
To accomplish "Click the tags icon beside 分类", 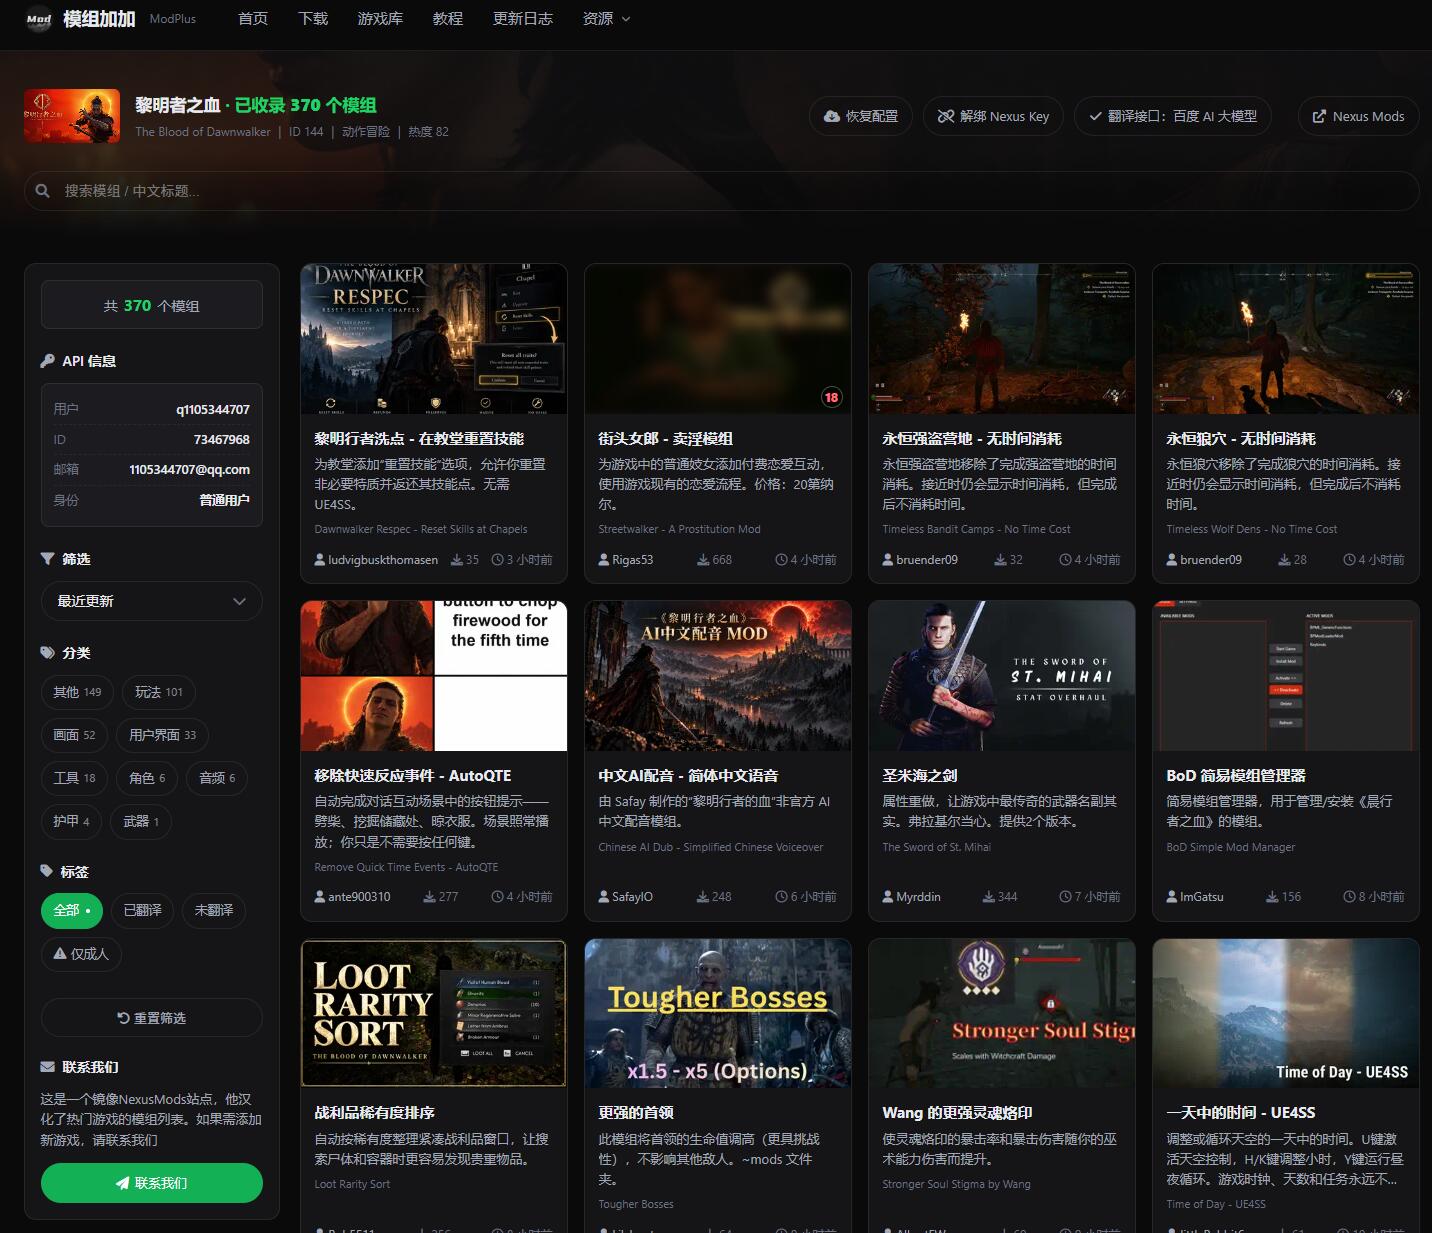I will point(48,652).
